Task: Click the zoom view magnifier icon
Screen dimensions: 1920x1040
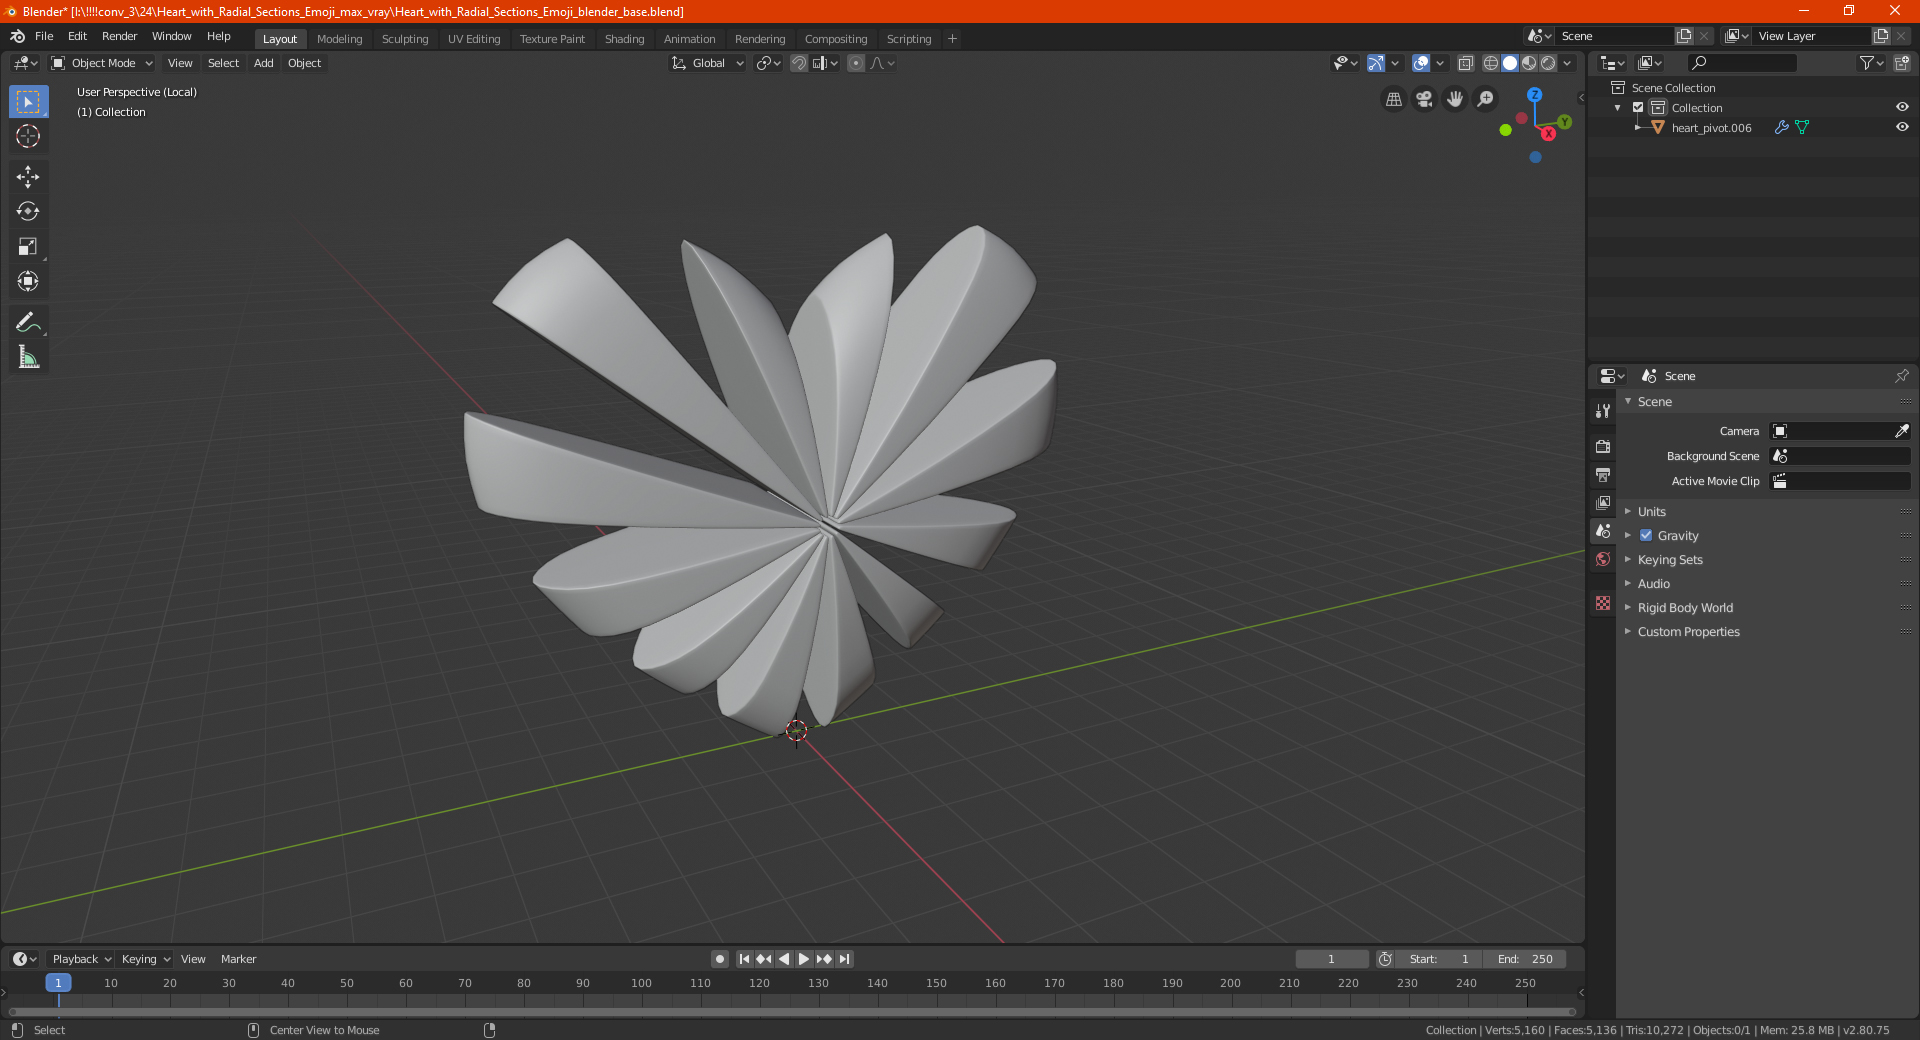Action: click(x=1486, y=99)
